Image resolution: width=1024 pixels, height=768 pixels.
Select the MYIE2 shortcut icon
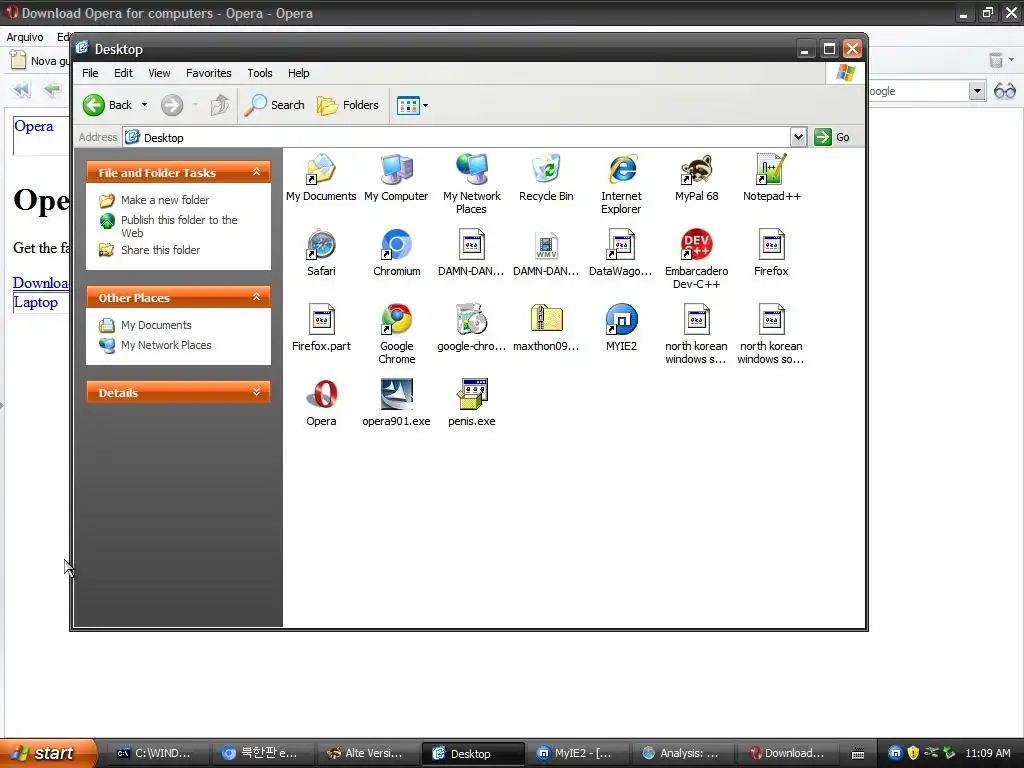pos(621,327)
